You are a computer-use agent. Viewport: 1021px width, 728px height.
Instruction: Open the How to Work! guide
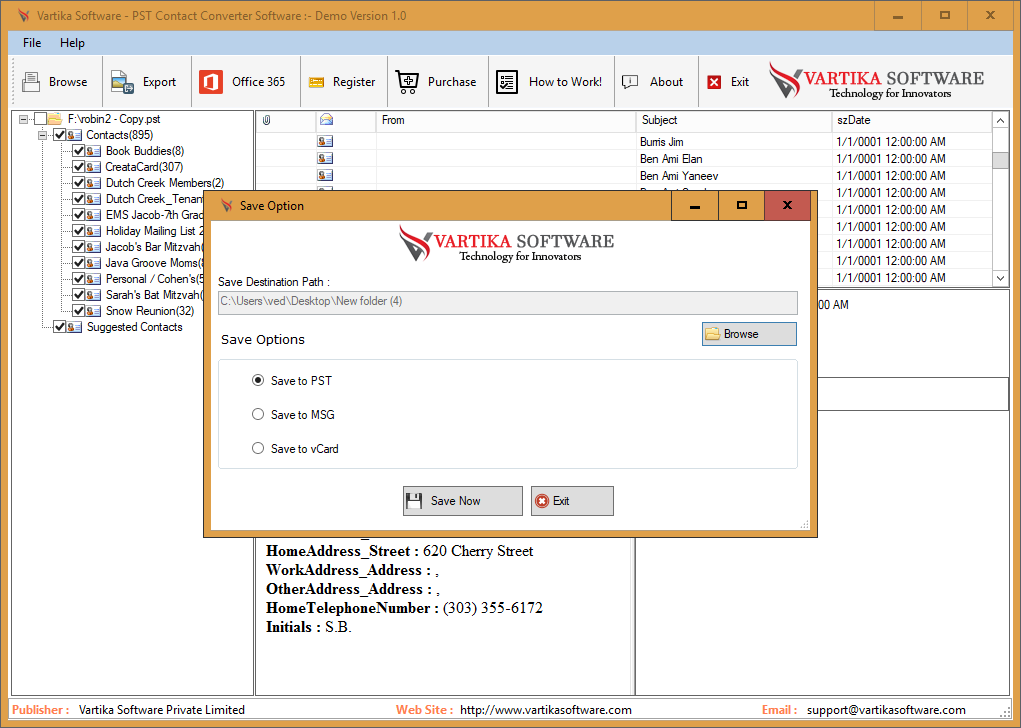[549, 82]
